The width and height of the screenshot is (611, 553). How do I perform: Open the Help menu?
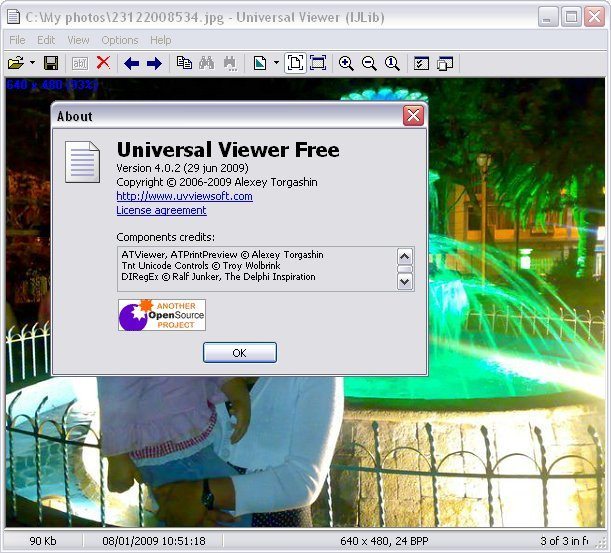point(161,40)
